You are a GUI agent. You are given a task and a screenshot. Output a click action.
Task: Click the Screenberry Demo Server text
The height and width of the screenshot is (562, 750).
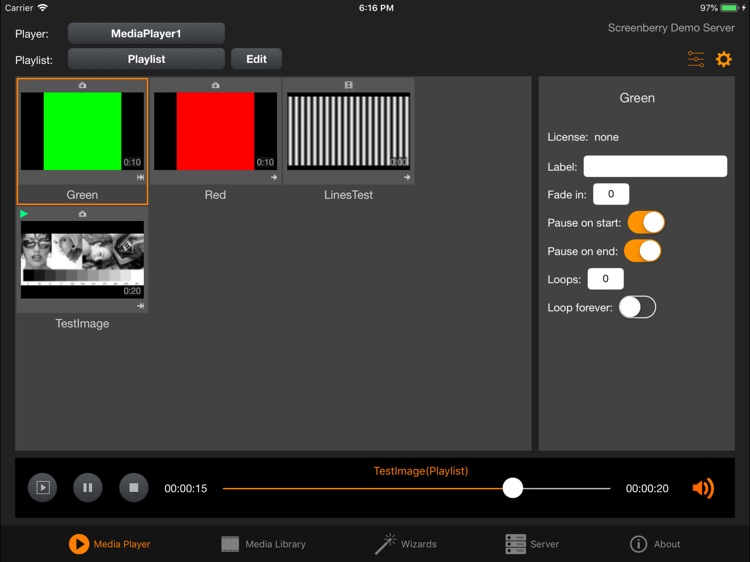(671, 28)
